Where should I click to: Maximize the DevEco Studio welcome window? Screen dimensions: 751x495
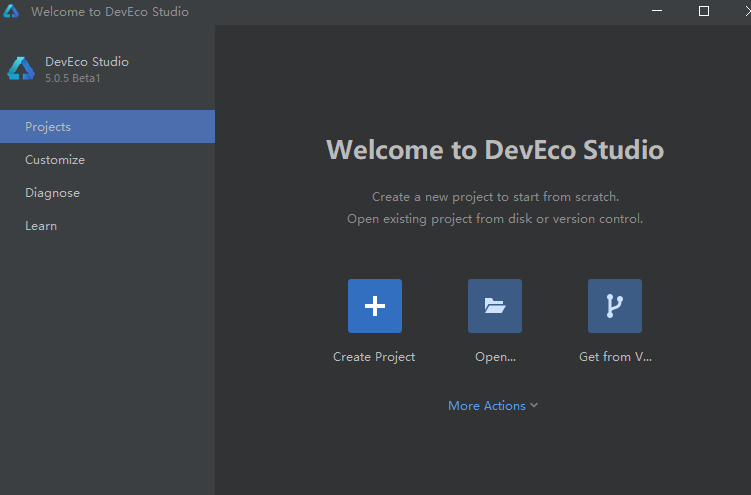pos(703,12)
